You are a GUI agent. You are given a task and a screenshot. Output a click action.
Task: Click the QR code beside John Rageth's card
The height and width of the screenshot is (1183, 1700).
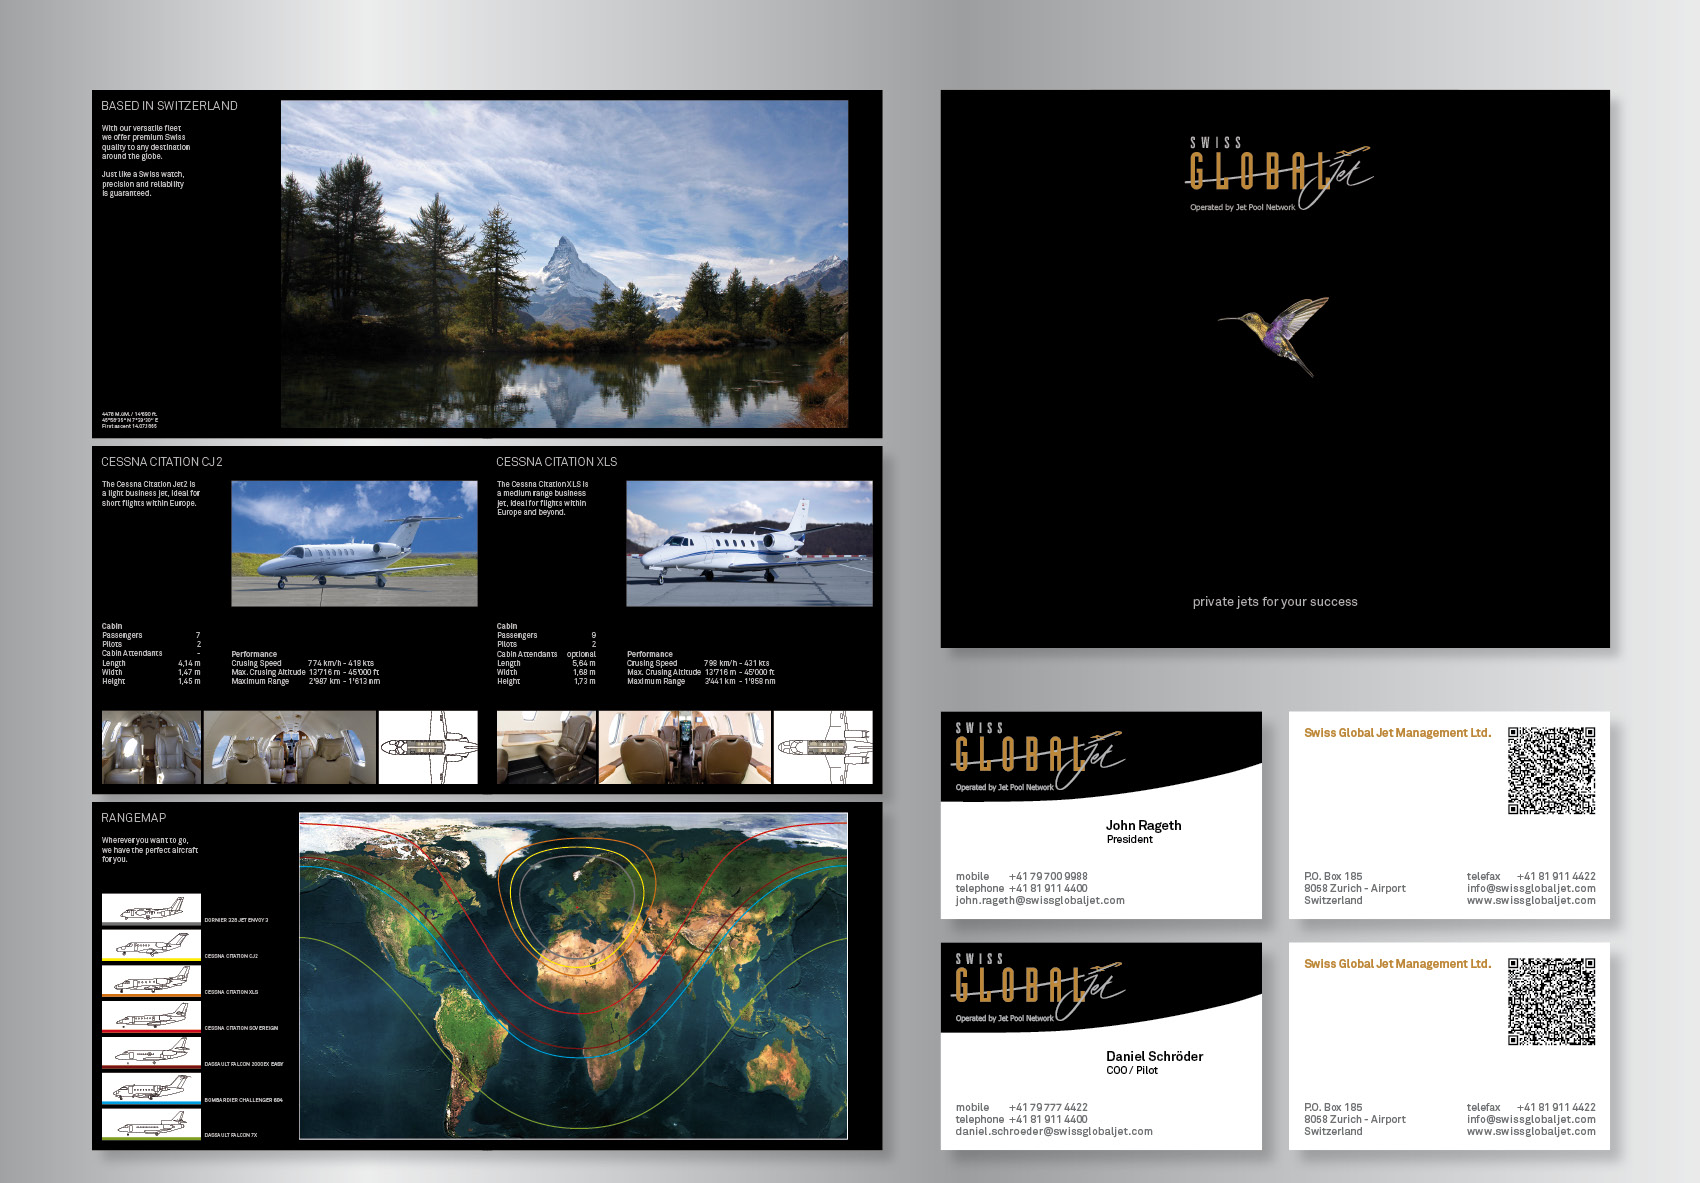[x=1551, y=770]
